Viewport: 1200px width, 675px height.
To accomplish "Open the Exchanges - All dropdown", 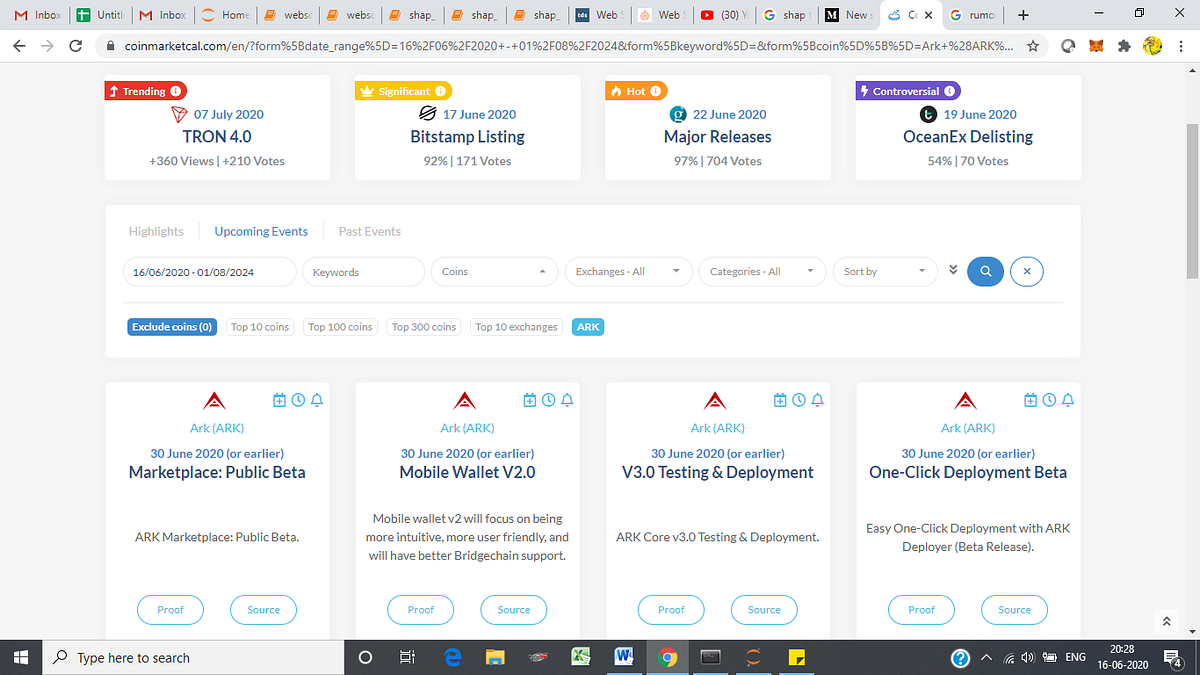I will pos(628,271).
